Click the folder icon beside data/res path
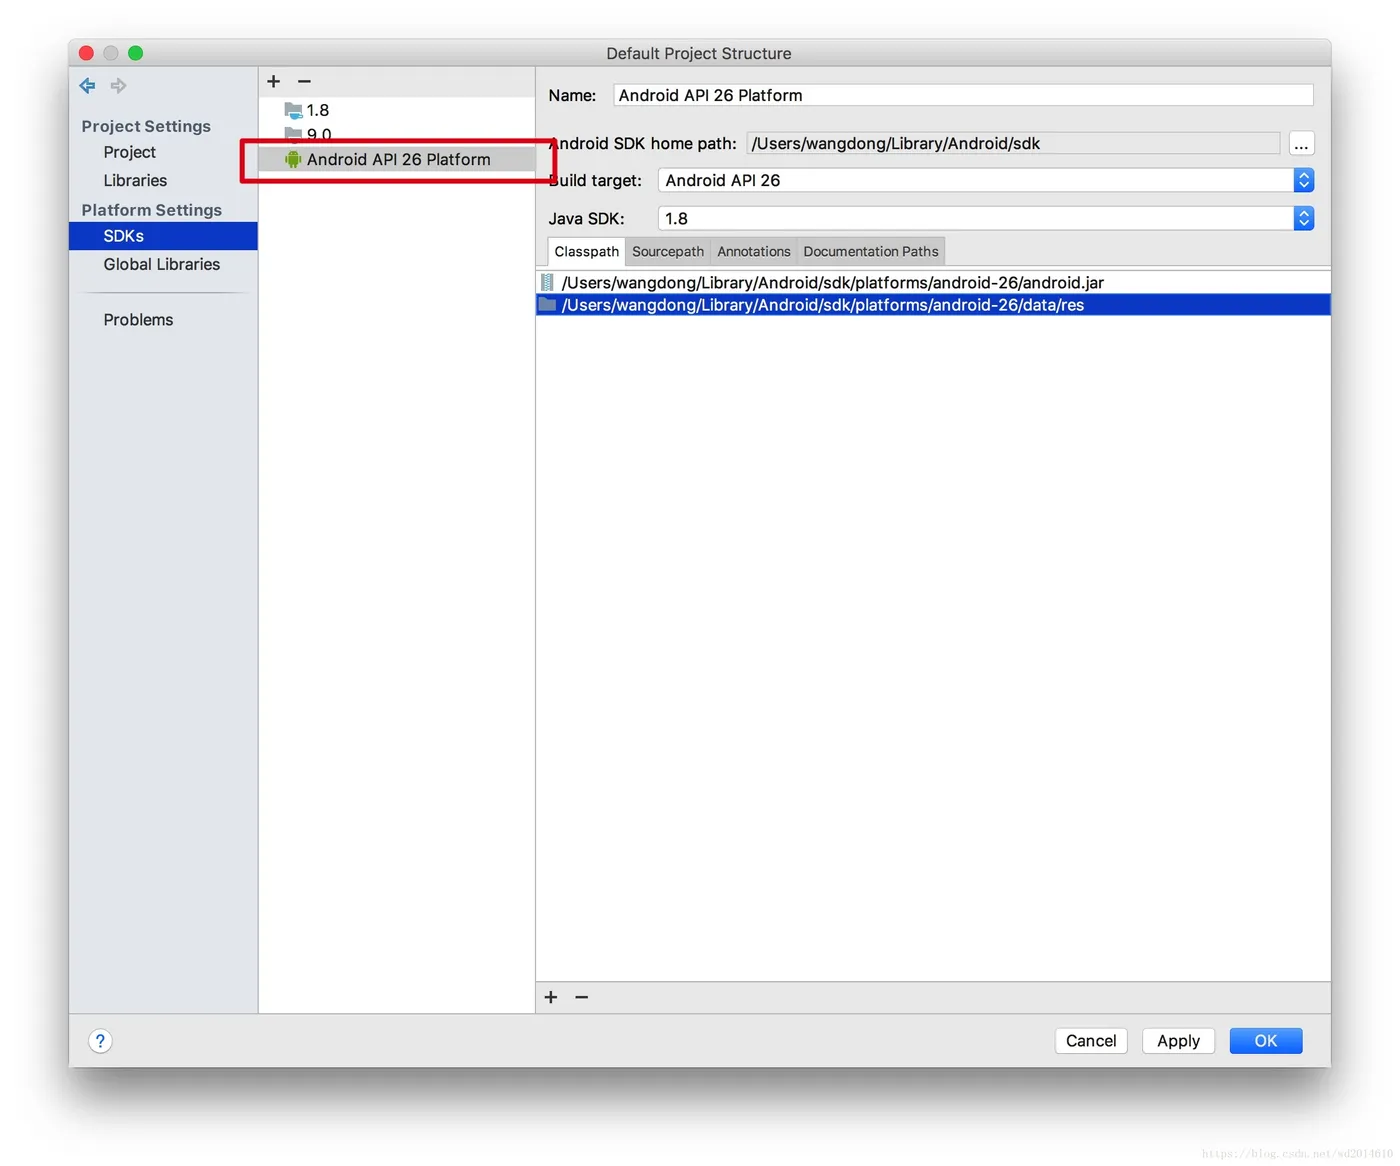This screenshot has height=1166, width=1400. click(x=547, y=305)
